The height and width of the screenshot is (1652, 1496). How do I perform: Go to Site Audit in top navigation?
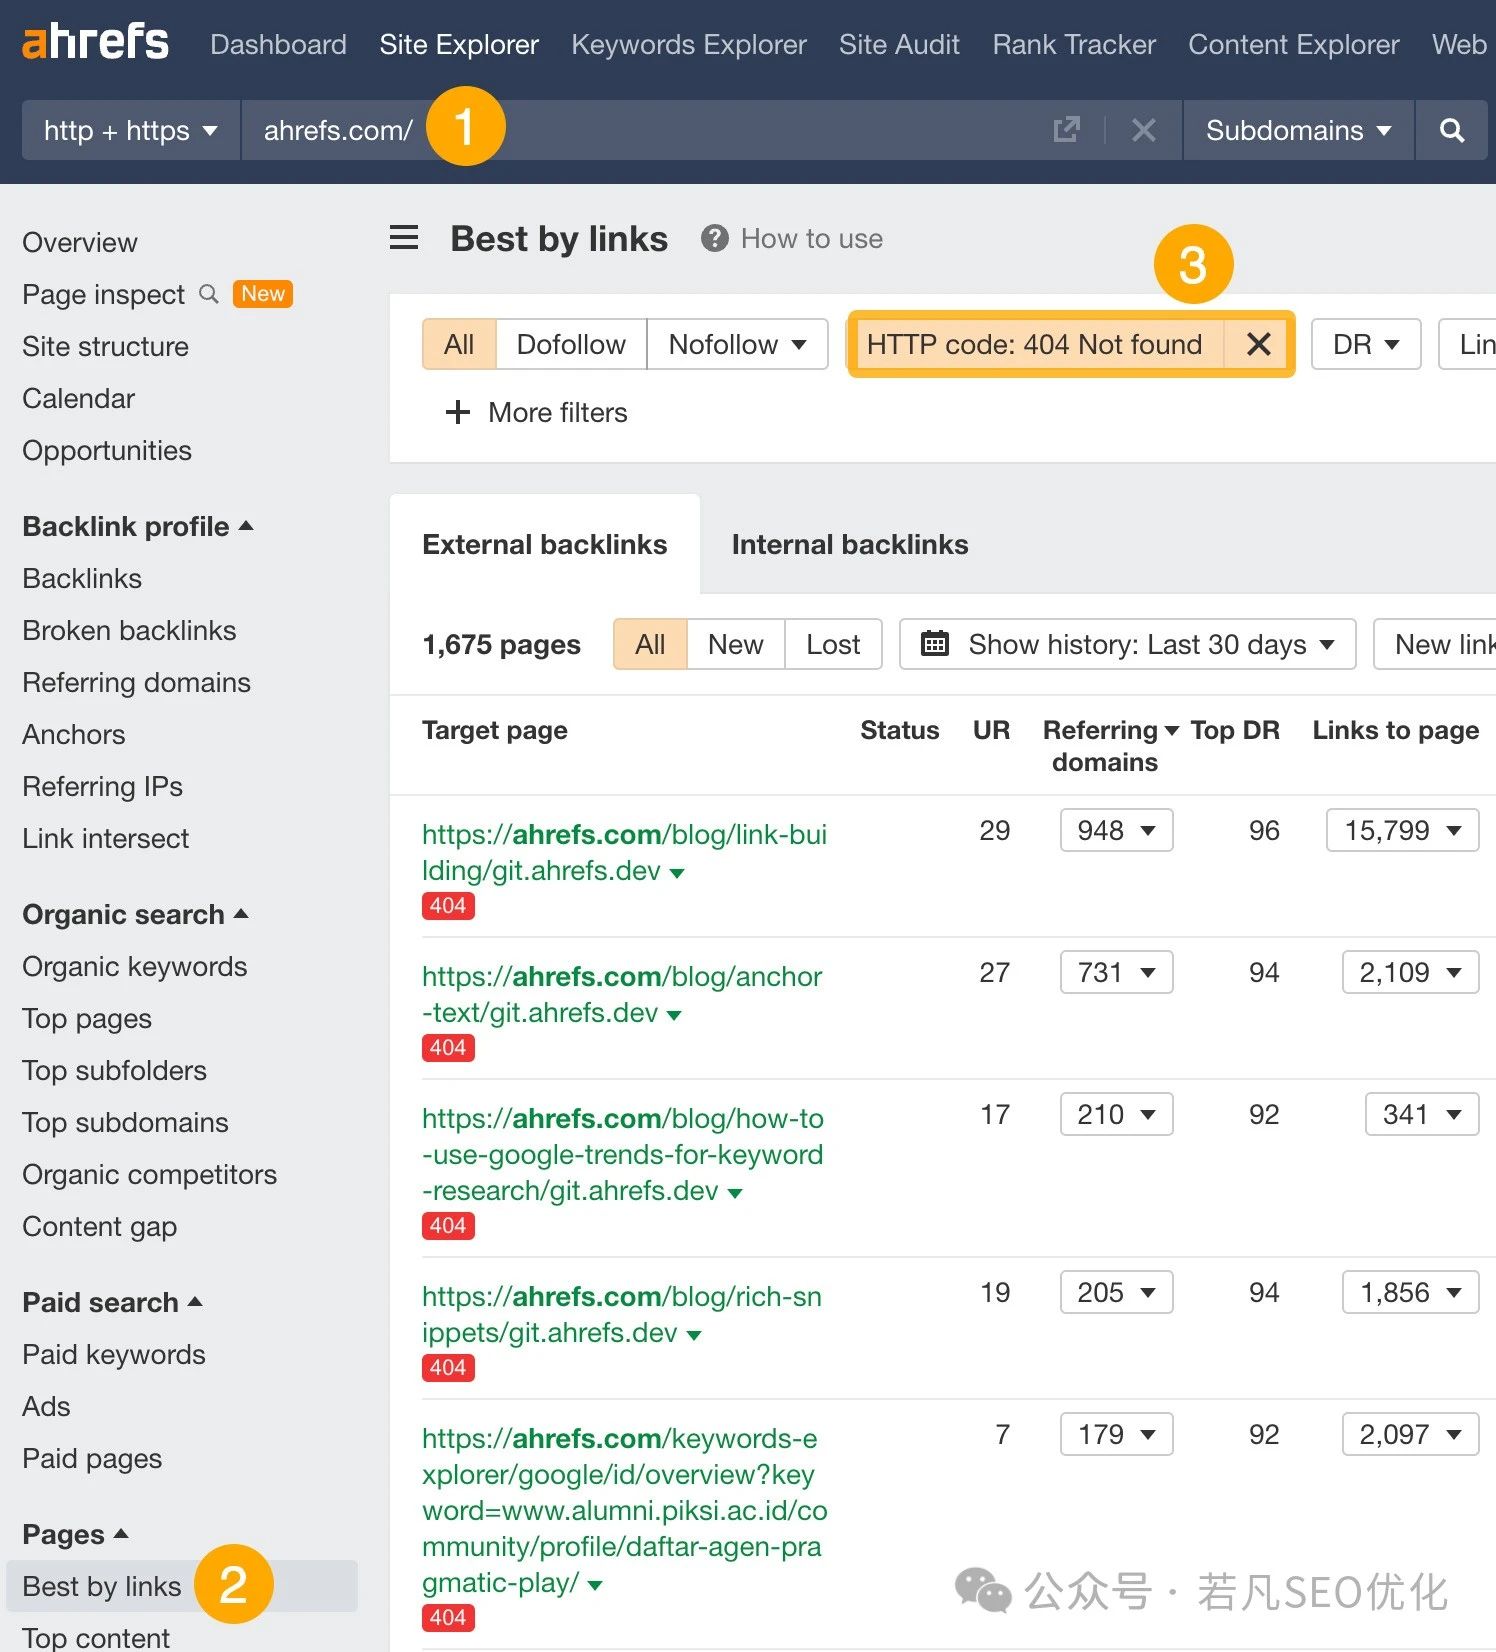click(899, 44)
